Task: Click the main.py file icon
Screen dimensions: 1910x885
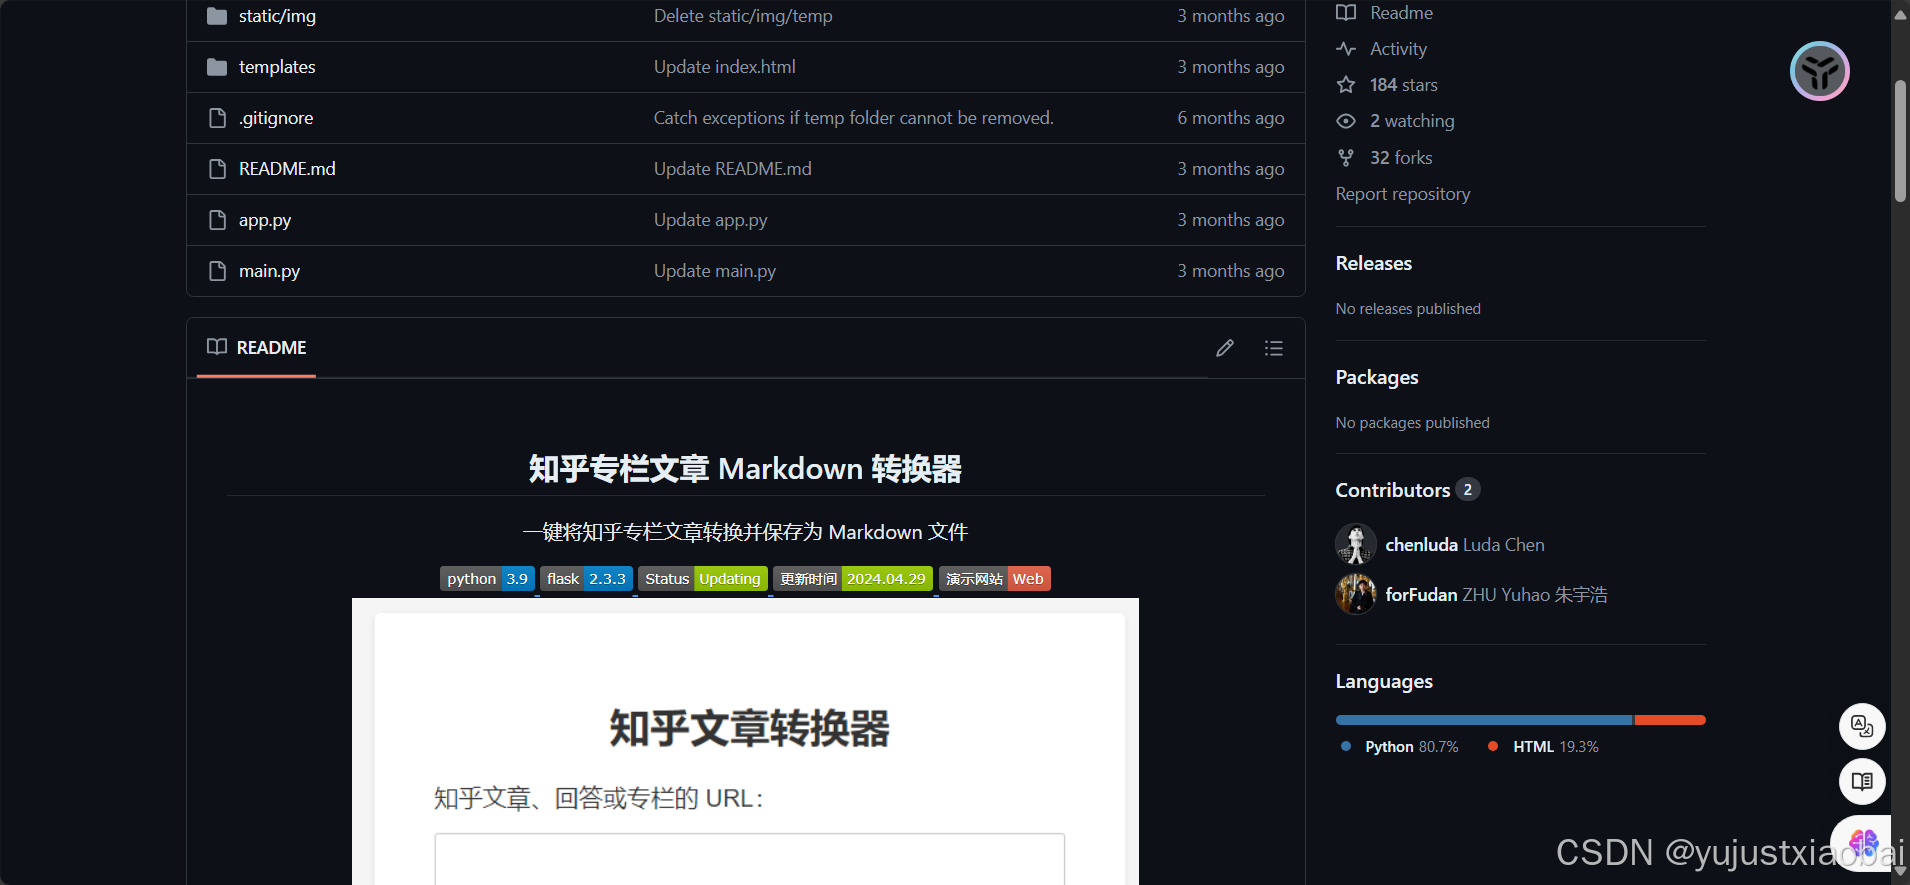Action: click(217, 271)
